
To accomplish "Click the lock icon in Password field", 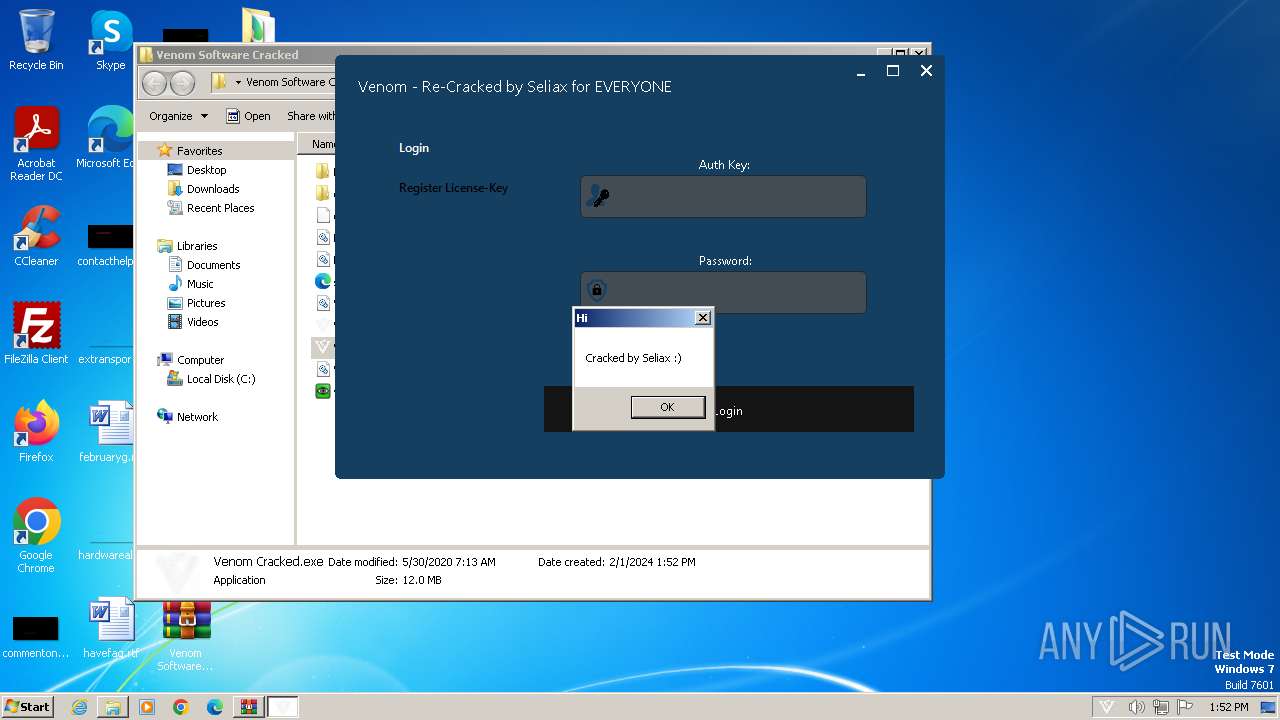I will 597,291.
